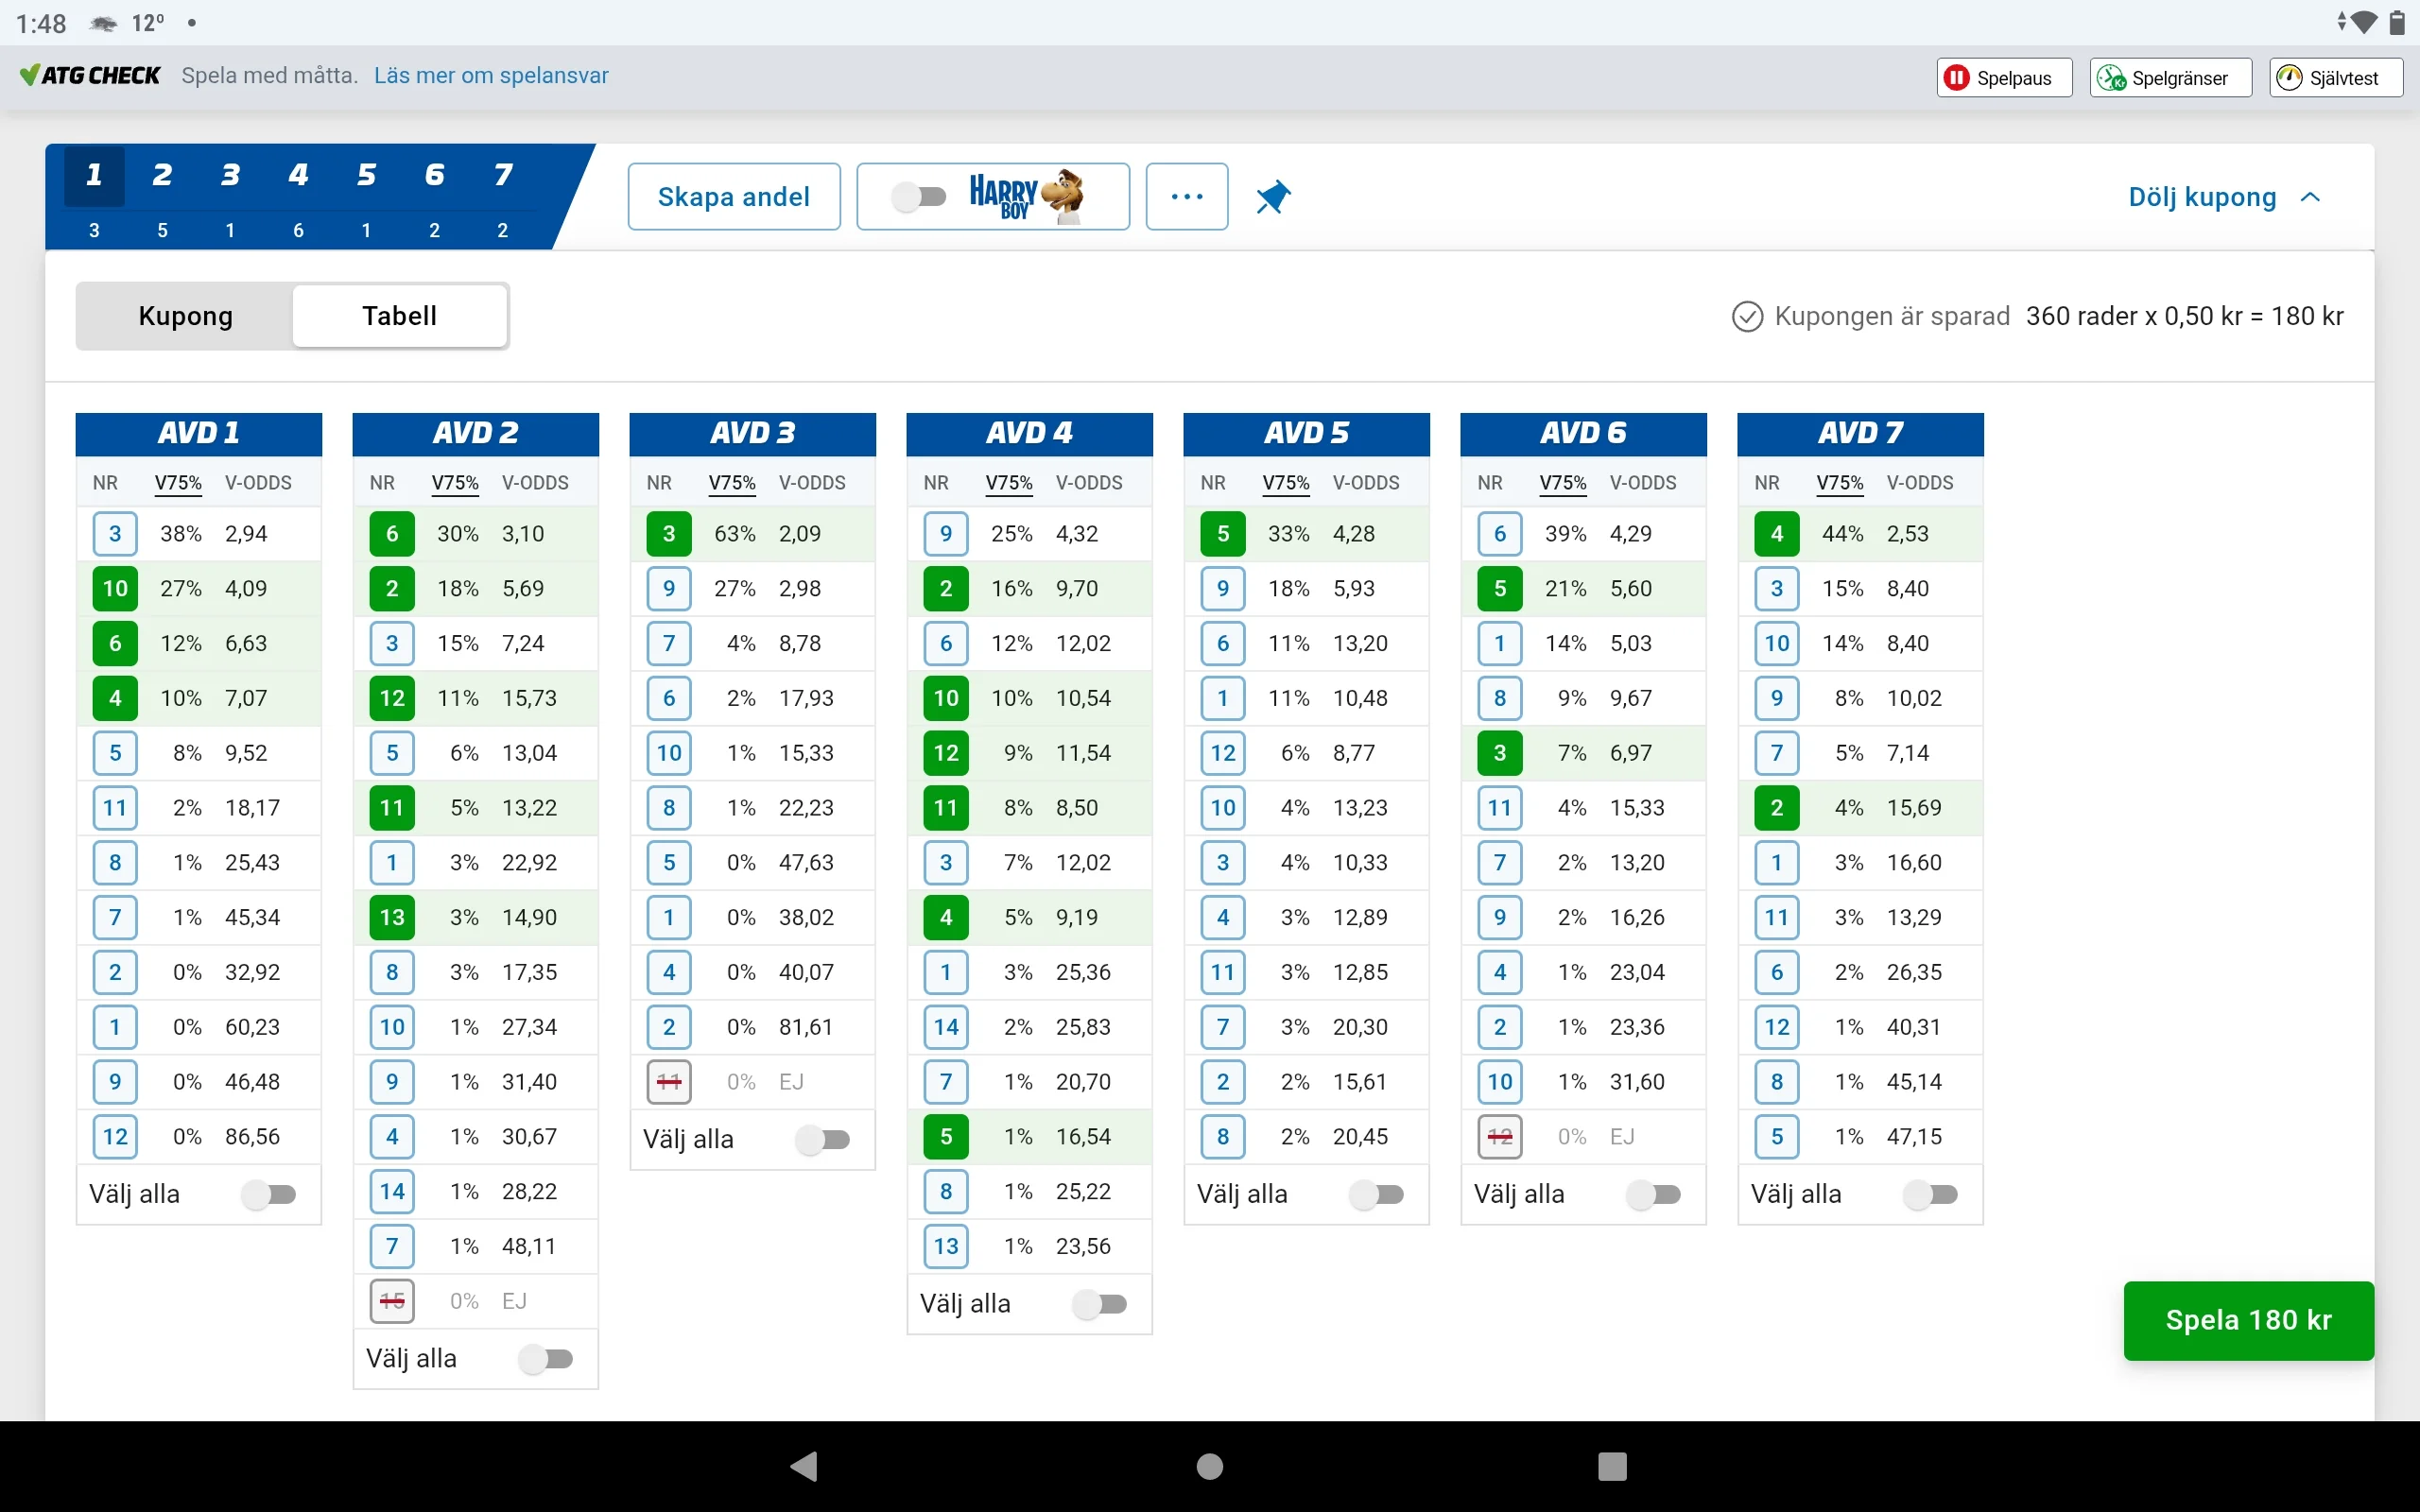This screenshot has width=2420, height=1512.
Task: Open the three-dots more options menu
Action: (1186, 197)
